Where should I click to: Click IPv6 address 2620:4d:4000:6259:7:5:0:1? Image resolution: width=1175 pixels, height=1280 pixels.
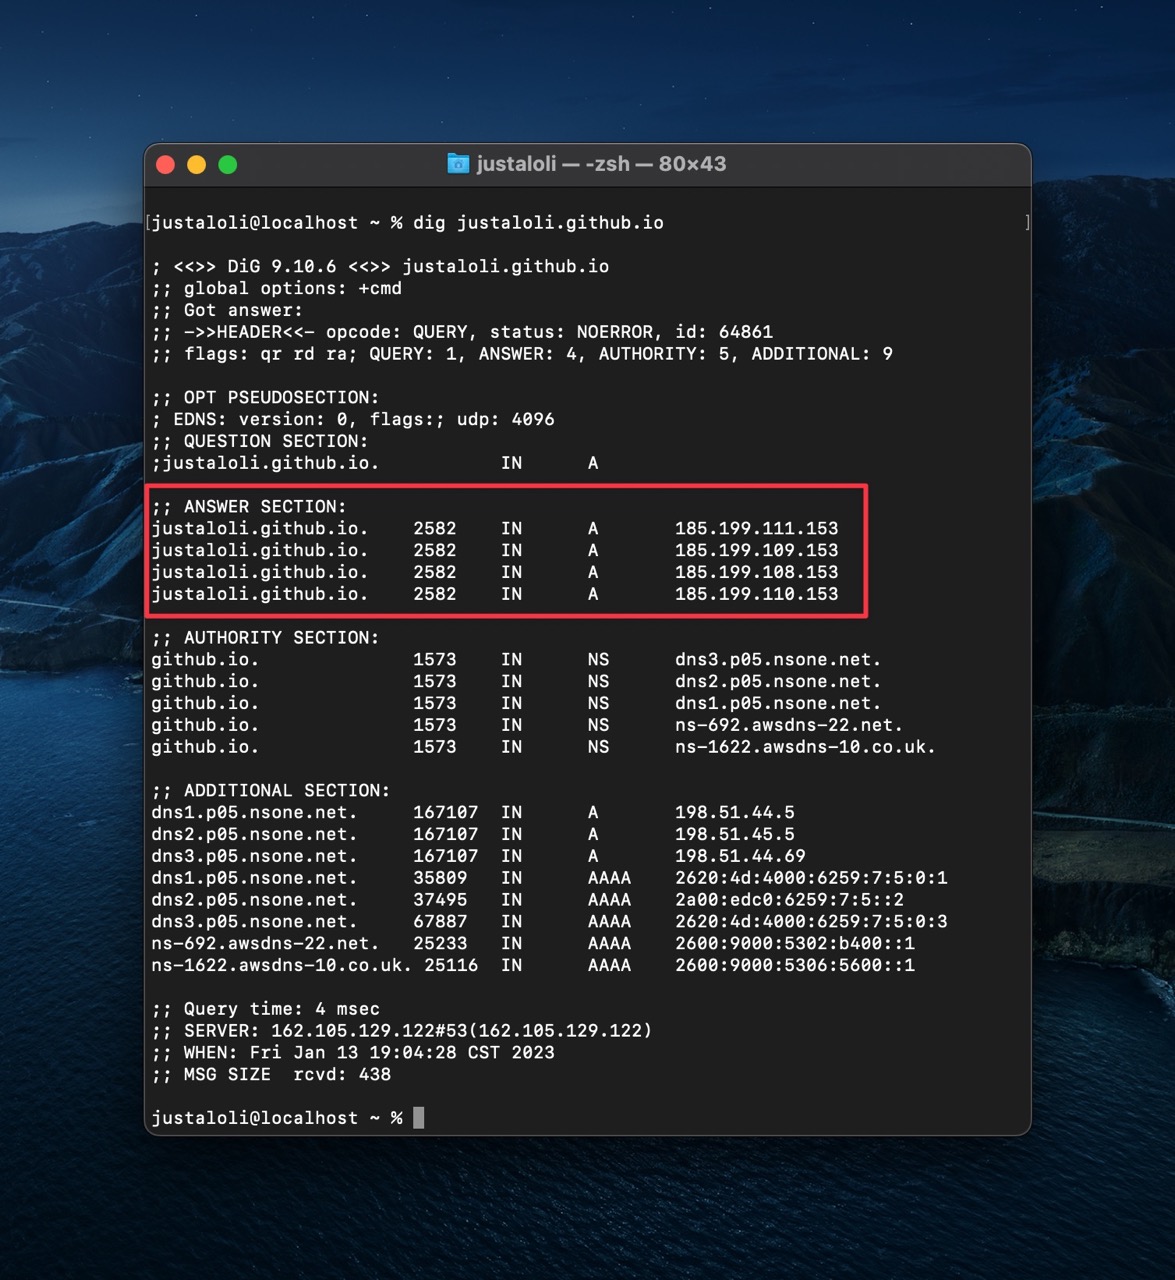click(812, 878)
